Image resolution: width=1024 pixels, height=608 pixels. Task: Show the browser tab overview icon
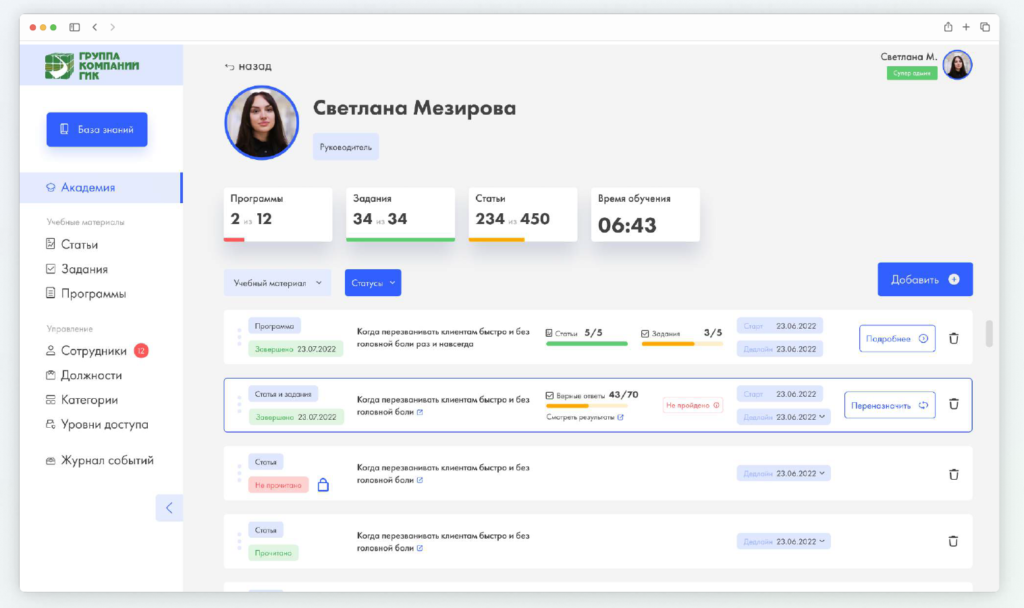pos(985,27)
